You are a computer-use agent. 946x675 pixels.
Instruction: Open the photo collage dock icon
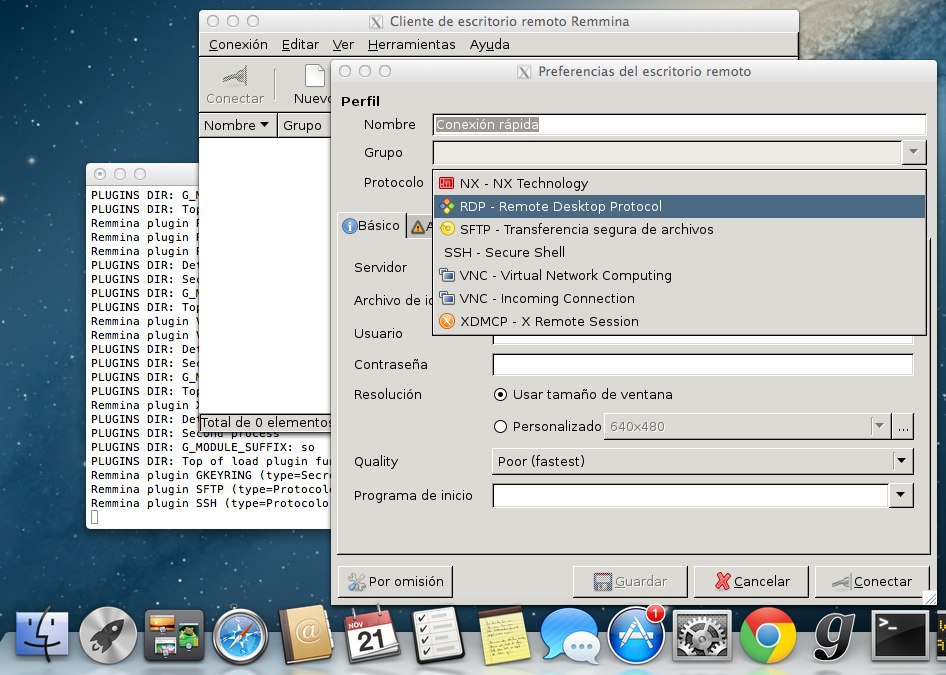(x=174, y=636)
